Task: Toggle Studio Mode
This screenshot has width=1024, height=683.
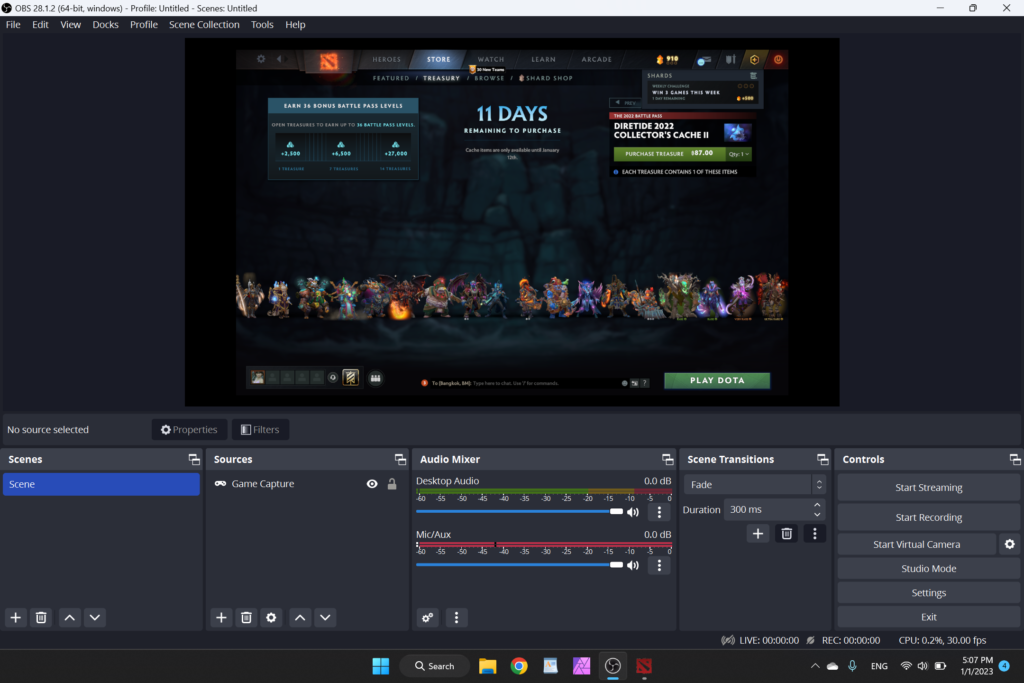Action: (928, 568)
